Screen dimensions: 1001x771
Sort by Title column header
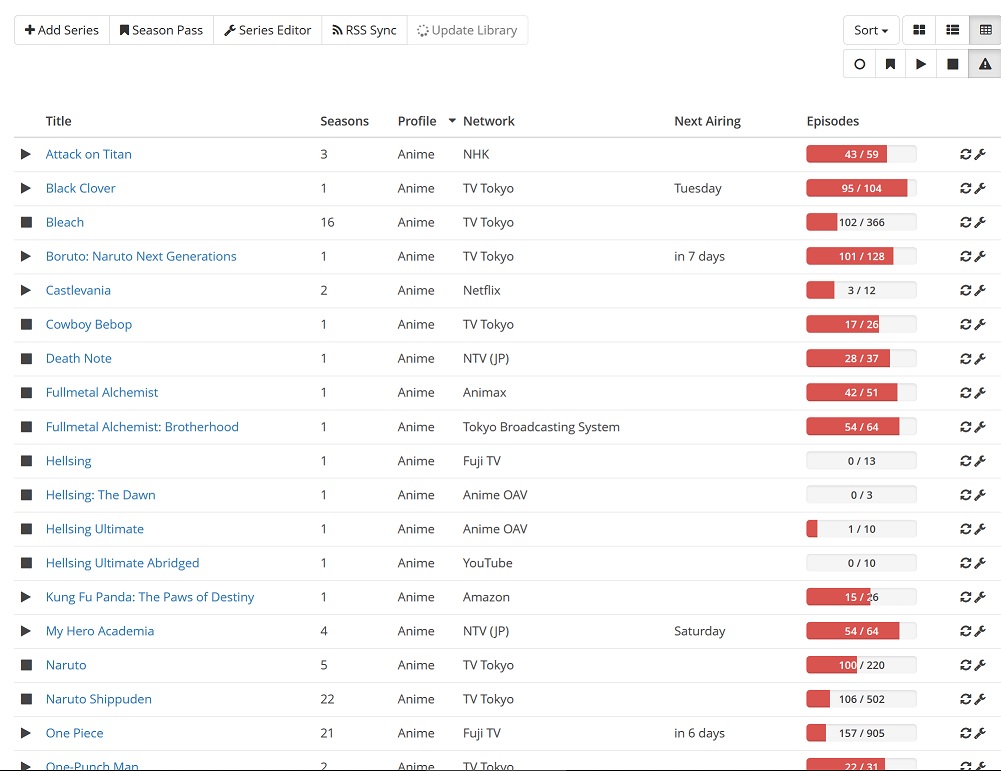(x=59, y=121)
